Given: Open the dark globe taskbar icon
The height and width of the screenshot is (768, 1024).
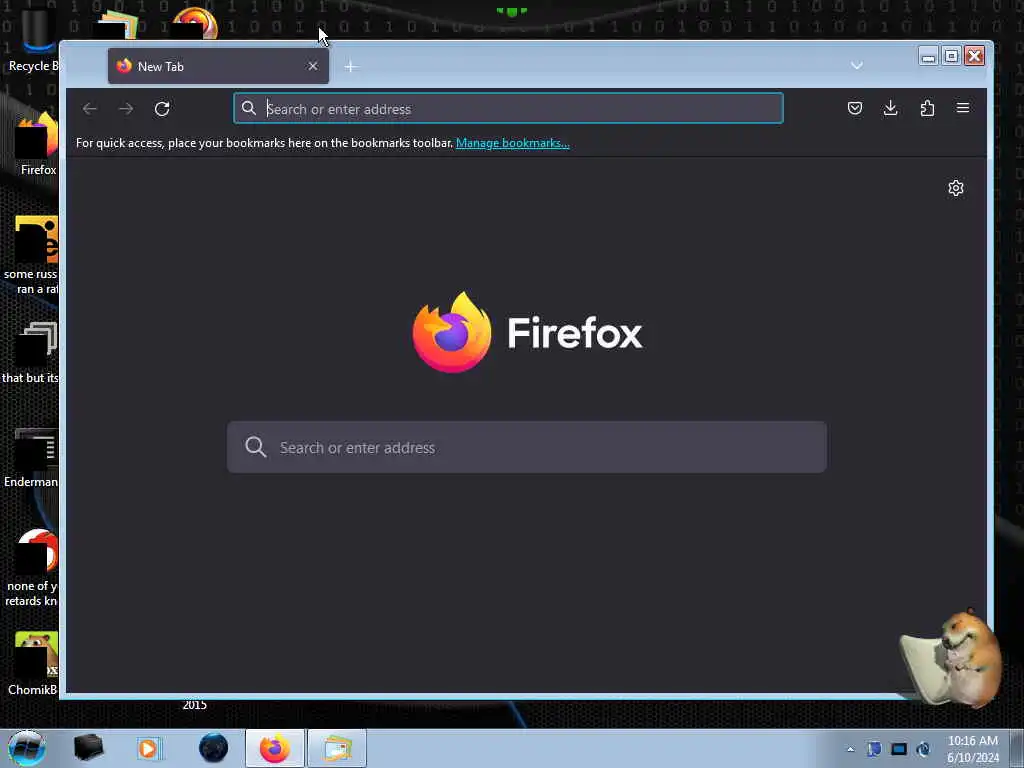Looking at the screenshot, I should point(213,748).
